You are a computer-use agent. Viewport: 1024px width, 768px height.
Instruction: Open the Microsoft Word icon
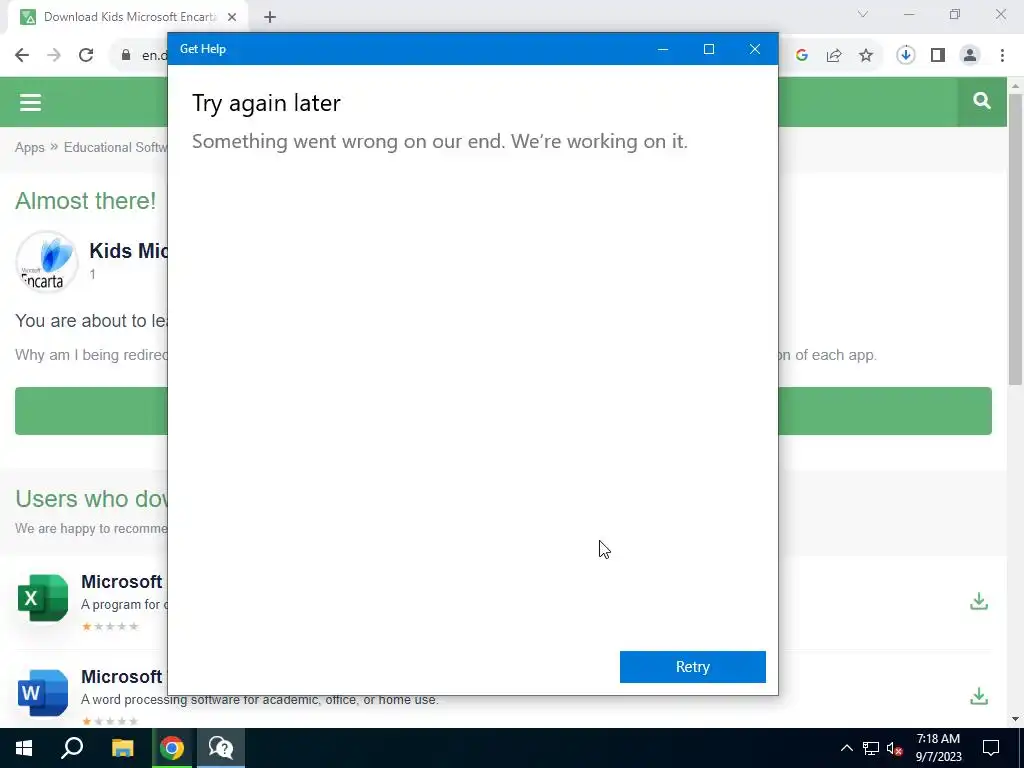pyautogui.click(x=42, y=693)
